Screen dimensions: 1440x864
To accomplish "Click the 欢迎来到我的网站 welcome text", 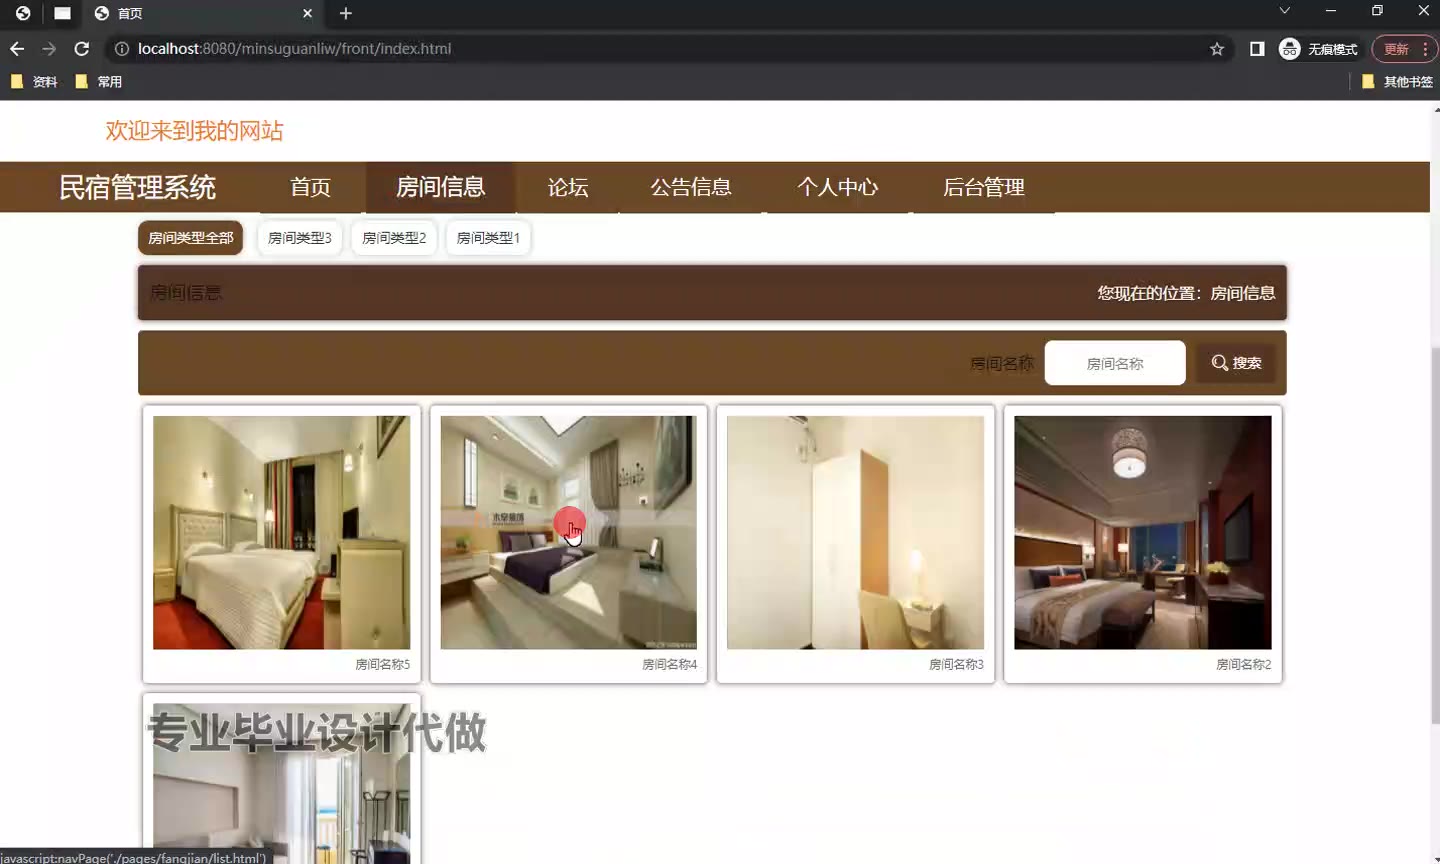I will coord(194,131).
